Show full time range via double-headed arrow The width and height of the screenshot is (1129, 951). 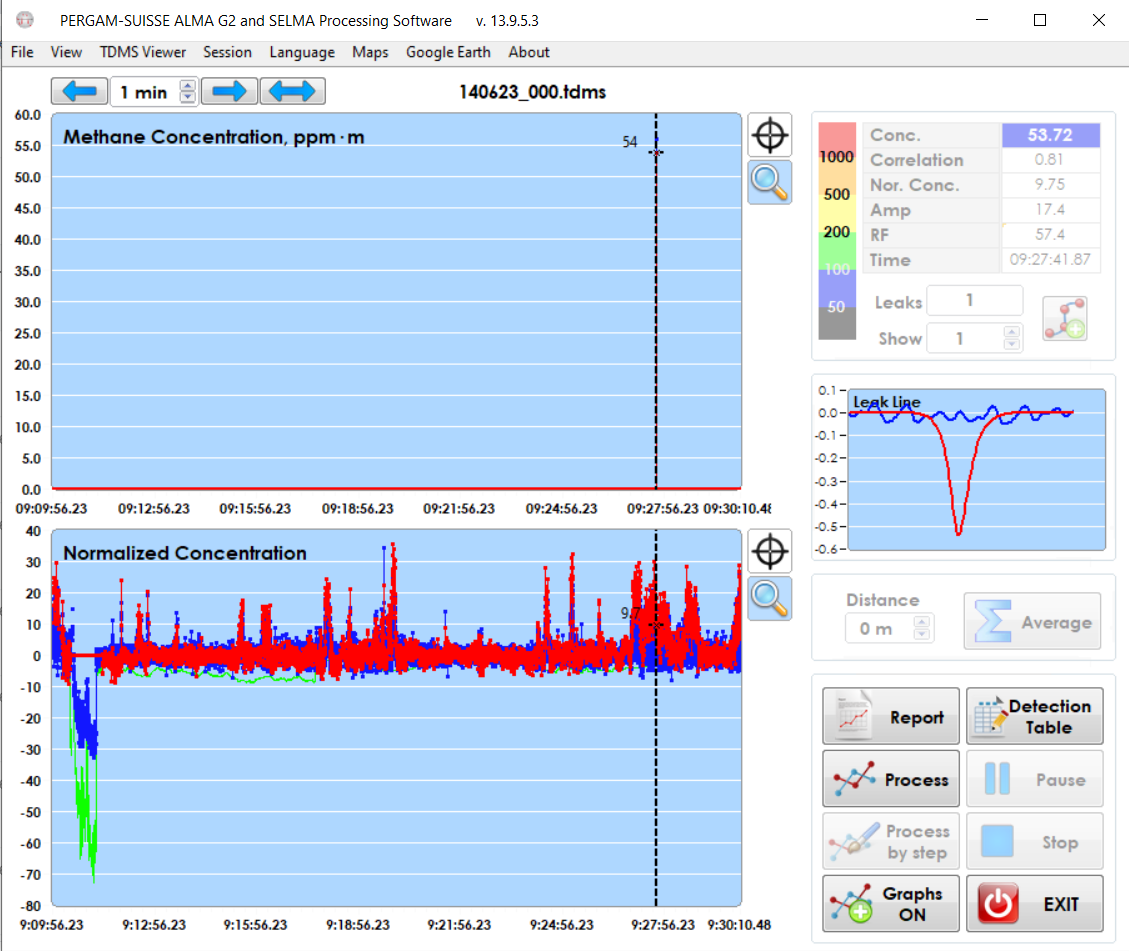point(292,90)
